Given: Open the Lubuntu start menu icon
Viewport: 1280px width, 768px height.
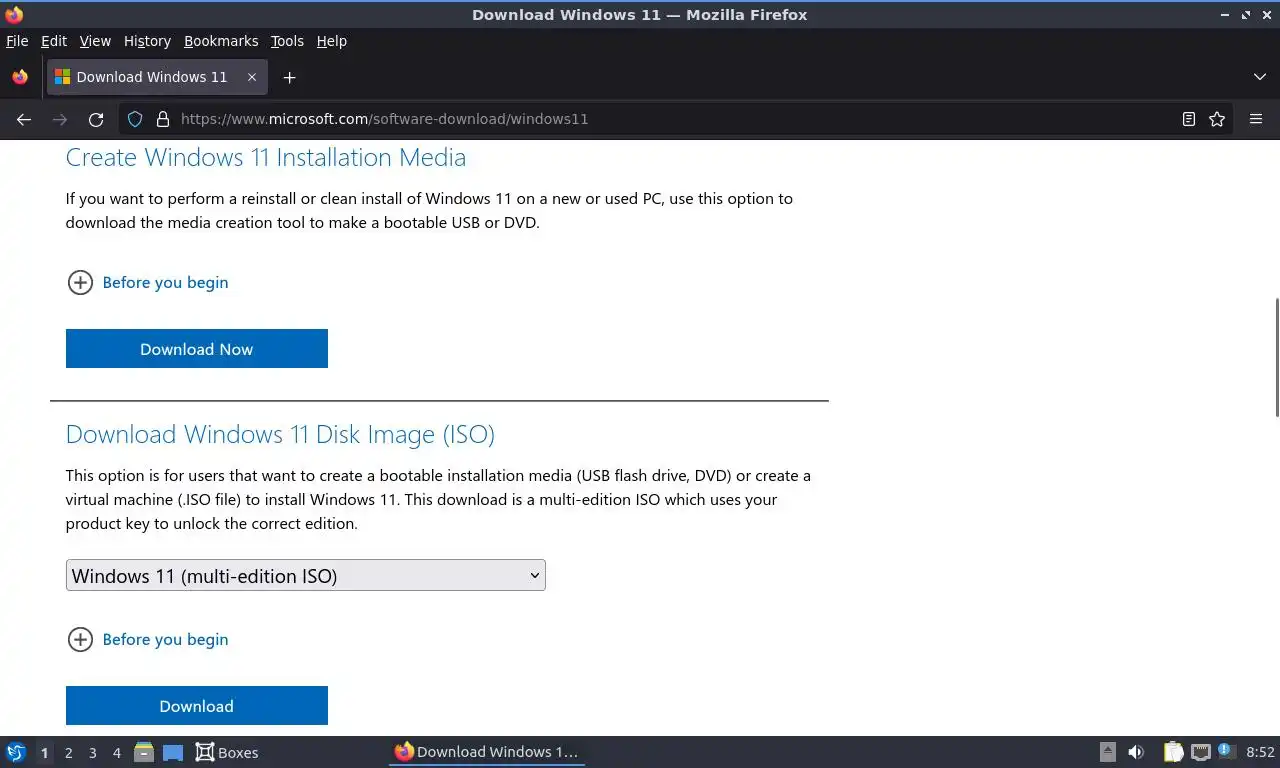Looking at the screenshot, I should tap(15, 752).
